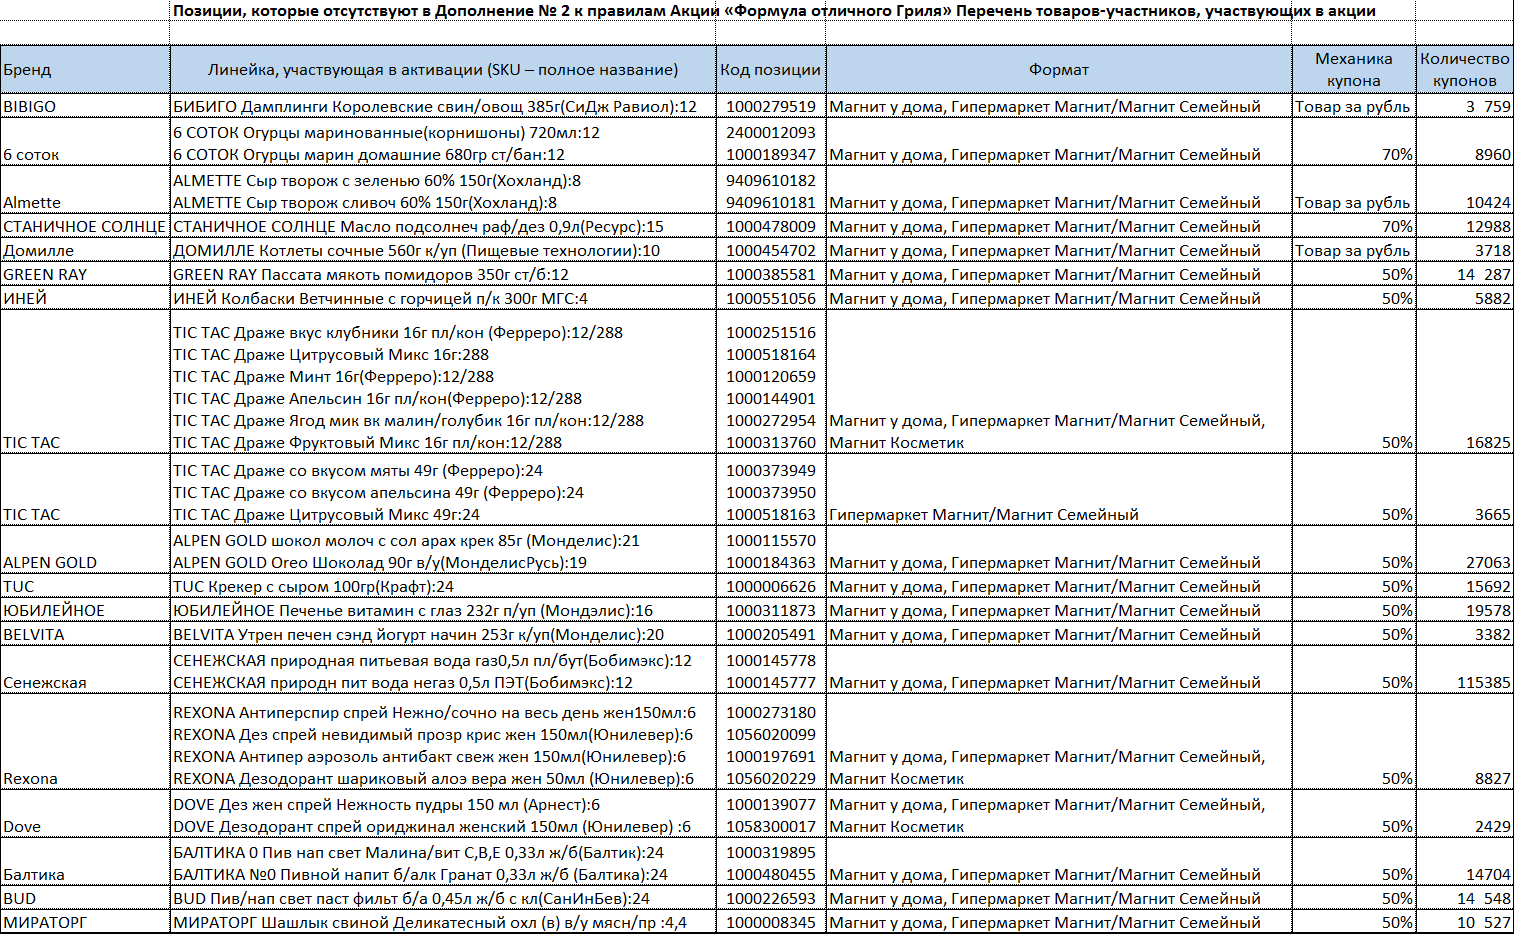Select "6 СОТОК Огурцы маринованные(корнишоны)" line
1514x935 pixels.
tap(386, 132)
